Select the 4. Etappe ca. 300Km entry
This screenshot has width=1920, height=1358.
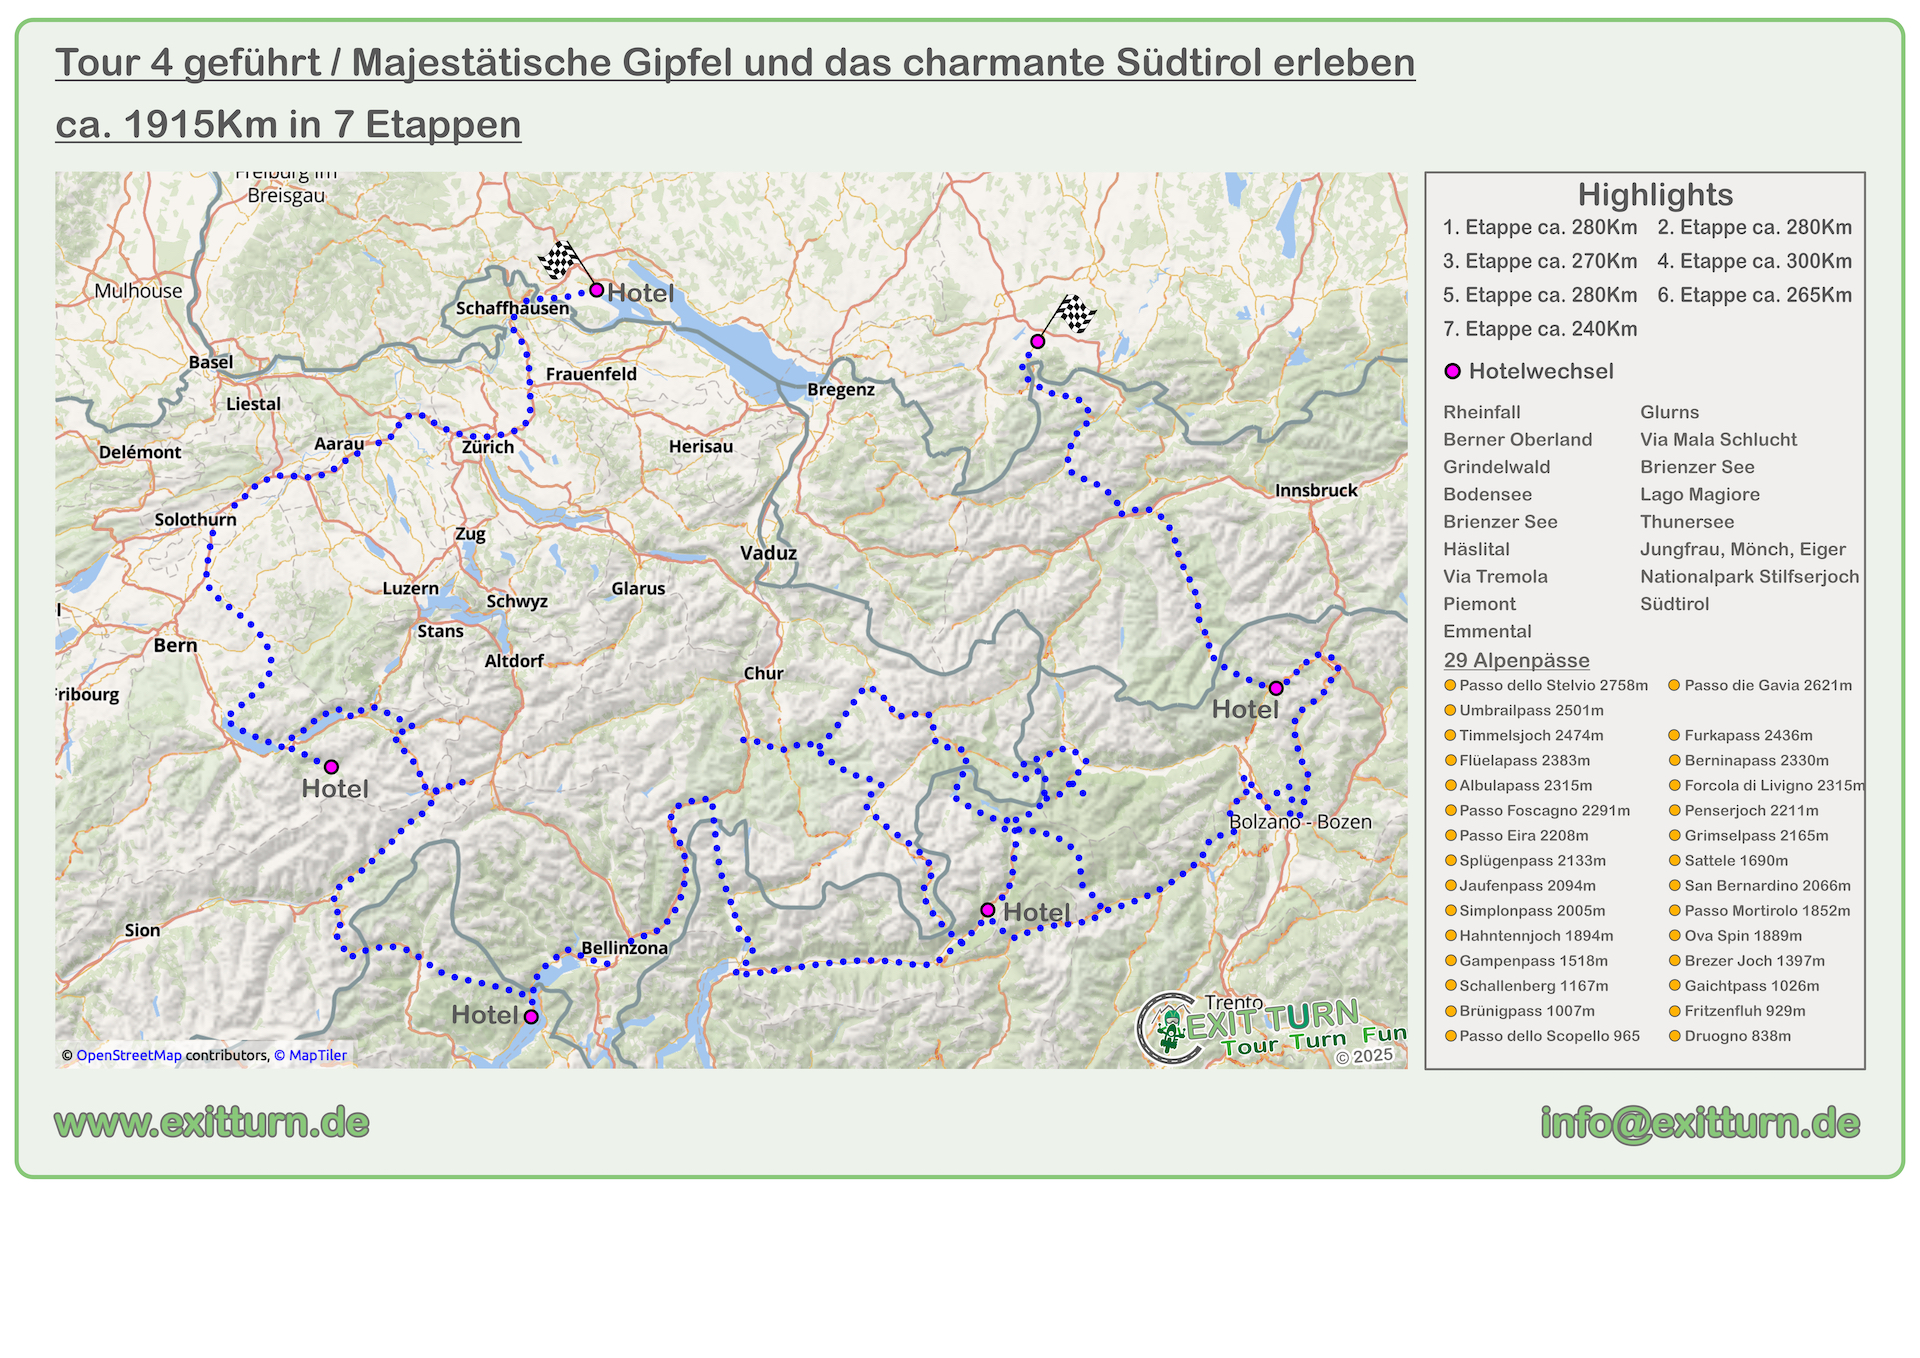click(1754, 261)
